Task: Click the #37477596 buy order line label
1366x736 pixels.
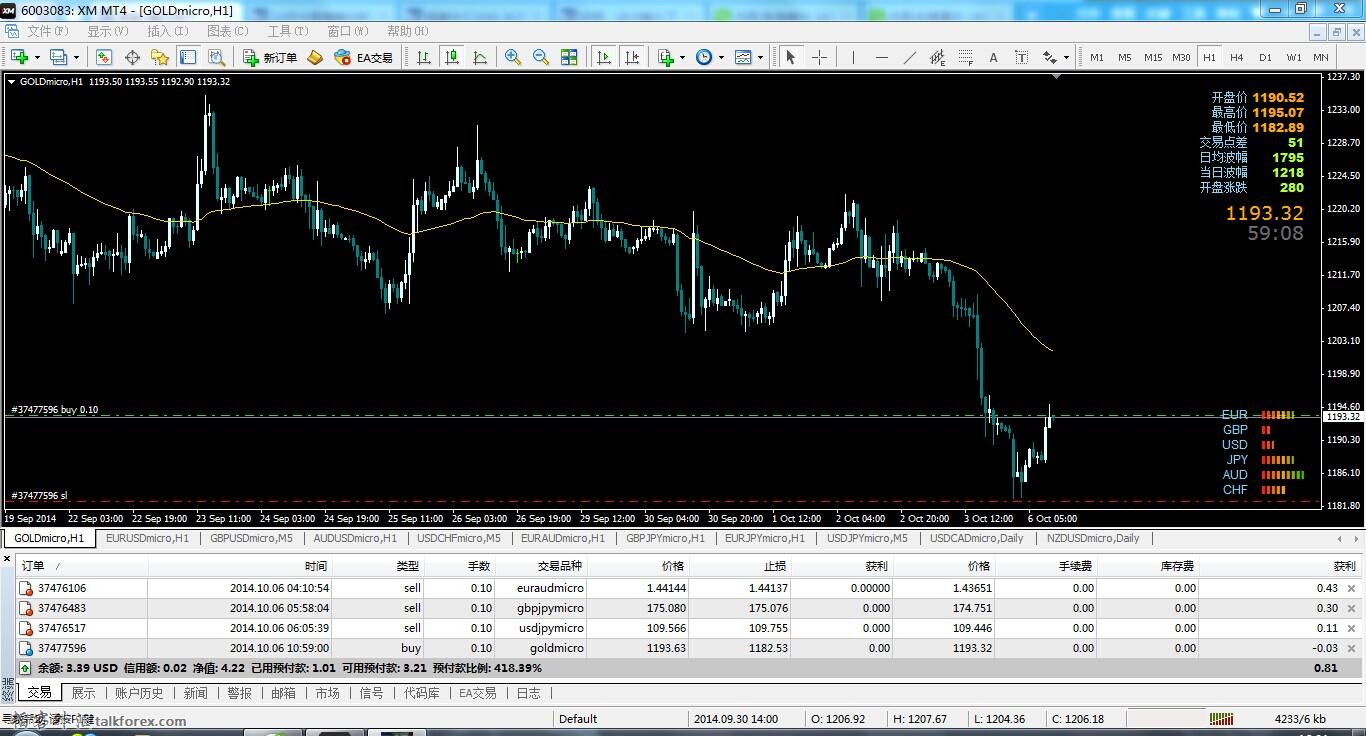Action: [x=55, y=410]
